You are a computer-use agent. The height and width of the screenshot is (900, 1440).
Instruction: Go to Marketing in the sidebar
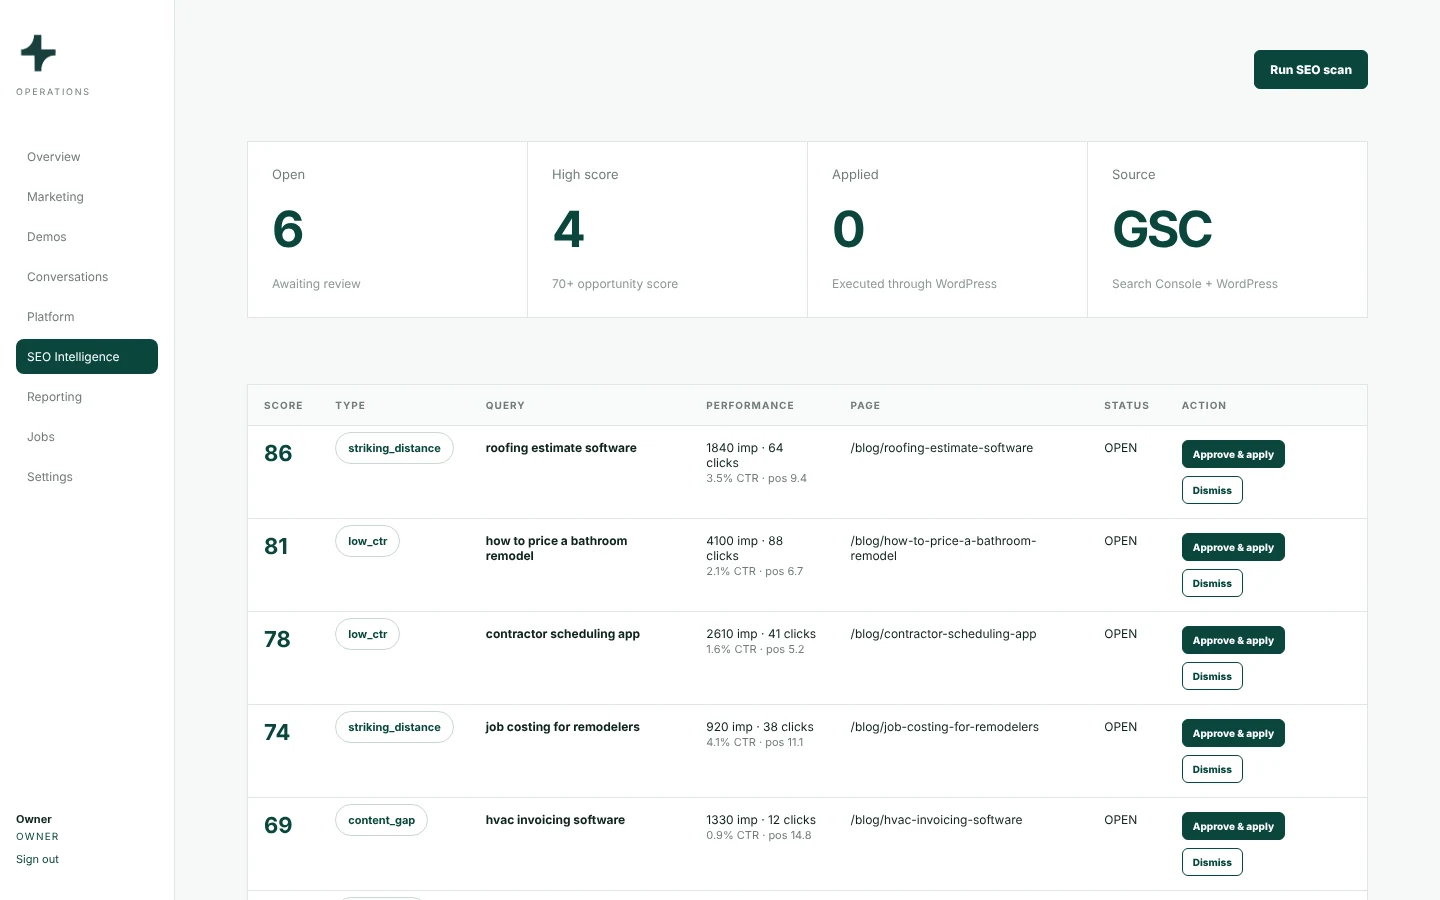coord(87,197)
